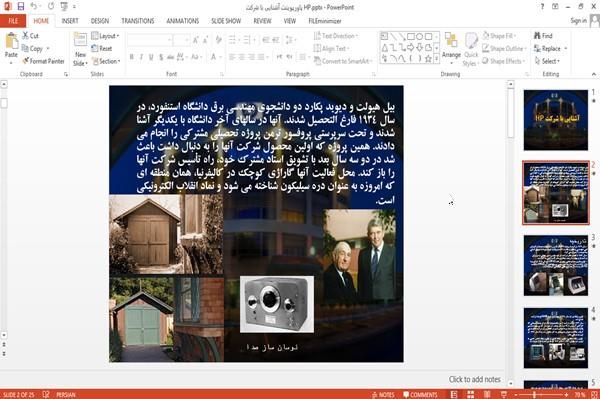
Task: Toggle the Notes pane in the status bar
Action: coord(383,394)
